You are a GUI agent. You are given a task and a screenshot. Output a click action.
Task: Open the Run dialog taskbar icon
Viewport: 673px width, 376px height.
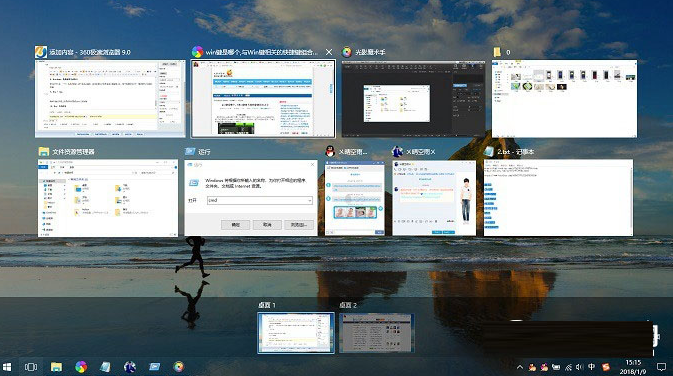pos(155,367)
